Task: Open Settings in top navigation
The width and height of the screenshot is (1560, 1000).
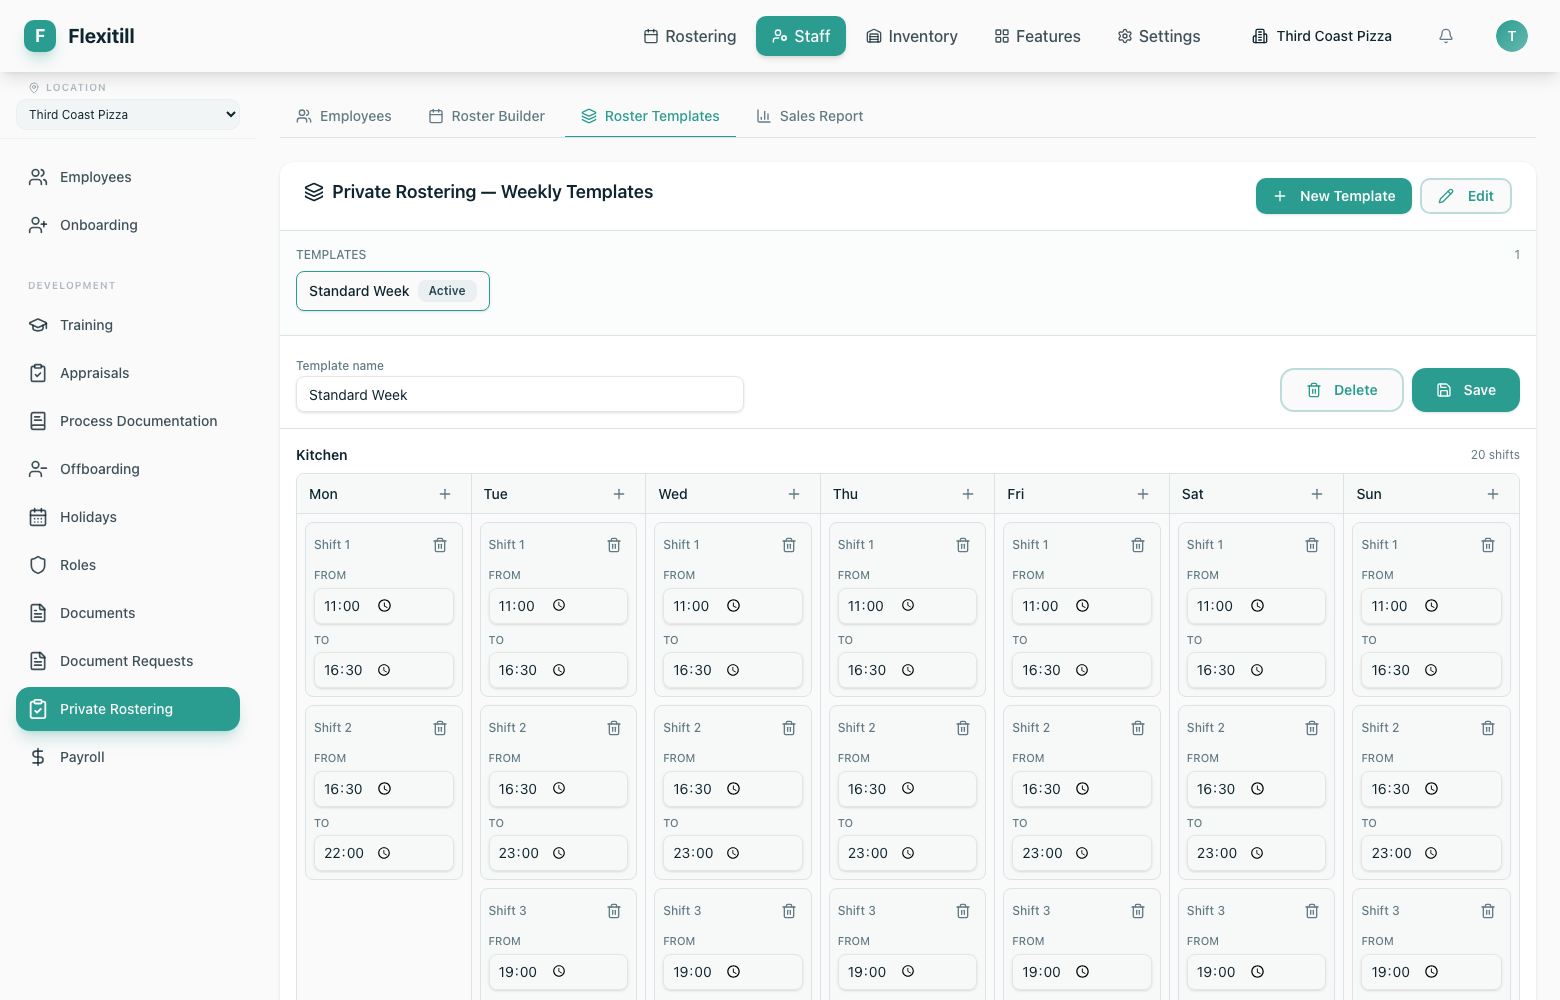Action: pos(1159,36)
